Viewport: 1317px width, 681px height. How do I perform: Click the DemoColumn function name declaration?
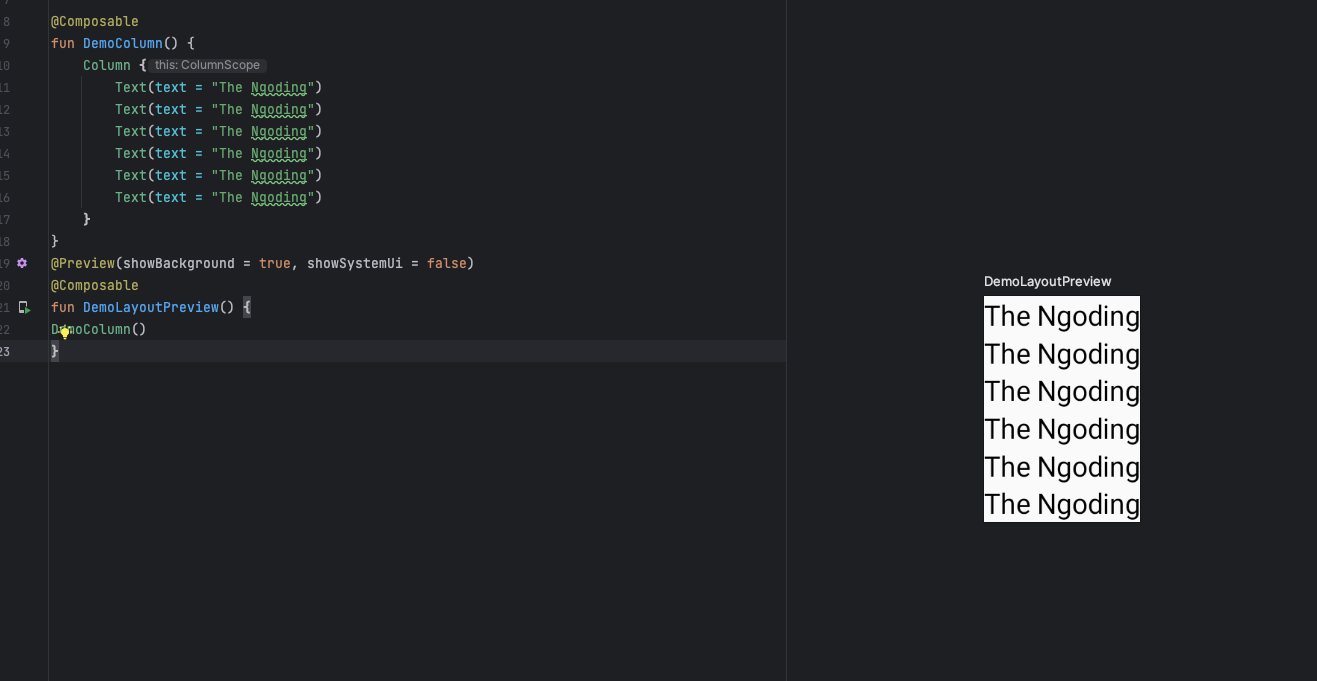pyautogui.click(x=122, y=43)
